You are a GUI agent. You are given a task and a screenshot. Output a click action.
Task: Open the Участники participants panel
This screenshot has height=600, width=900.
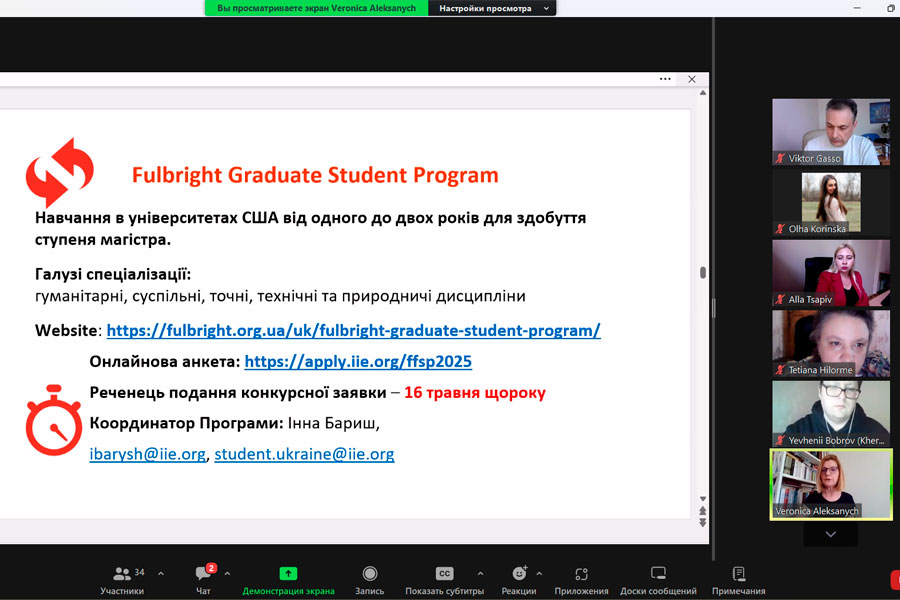pyautogui.click(x=122, y=580)
